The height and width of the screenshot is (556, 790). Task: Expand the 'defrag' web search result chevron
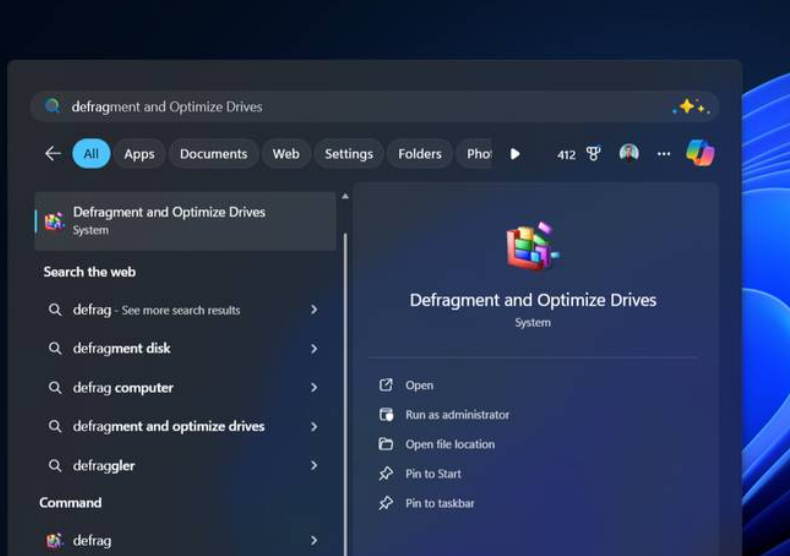click(314, 310)
